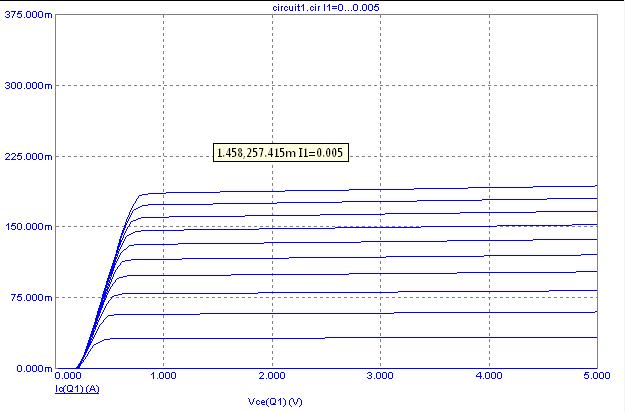
Task: Click the Vce(Q1) (V) axis label
Action: 275,401
